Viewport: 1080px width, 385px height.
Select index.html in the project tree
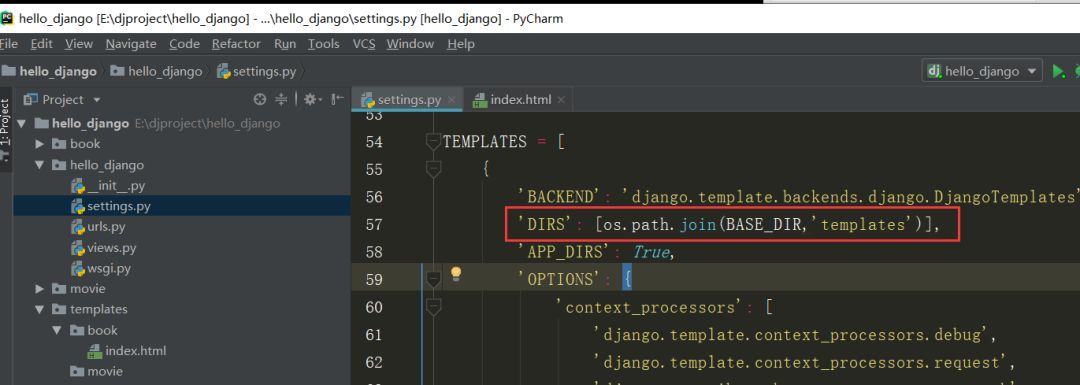136,351
